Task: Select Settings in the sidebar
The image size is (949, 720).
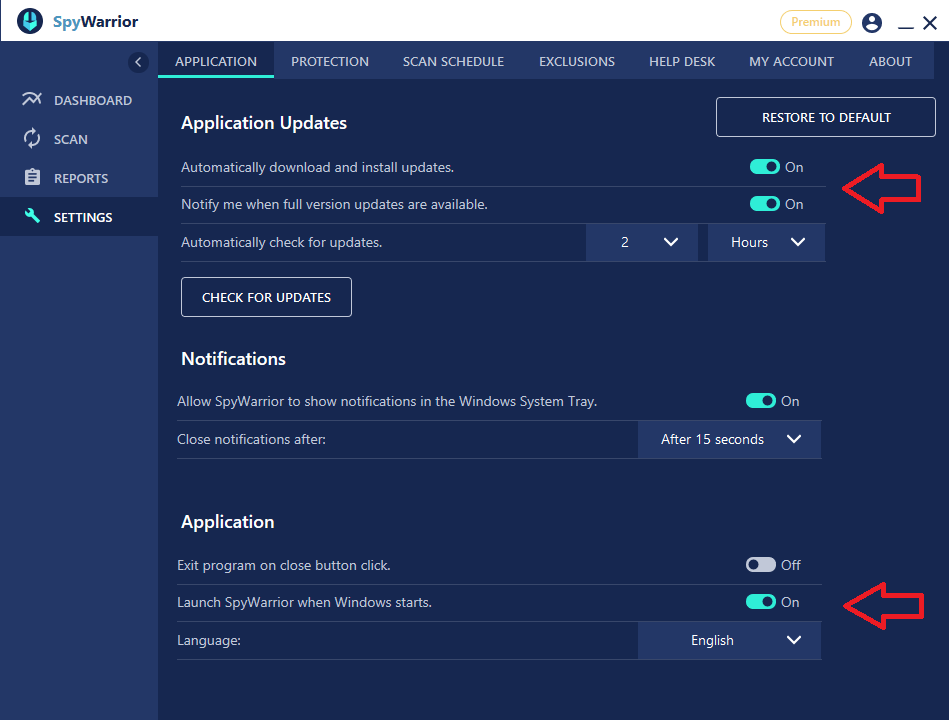Action: 79,217
